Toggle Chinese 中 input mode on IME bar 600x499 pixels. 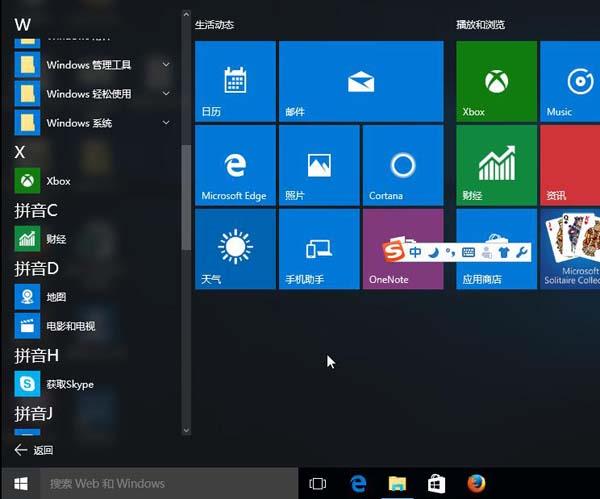(416, 252)
